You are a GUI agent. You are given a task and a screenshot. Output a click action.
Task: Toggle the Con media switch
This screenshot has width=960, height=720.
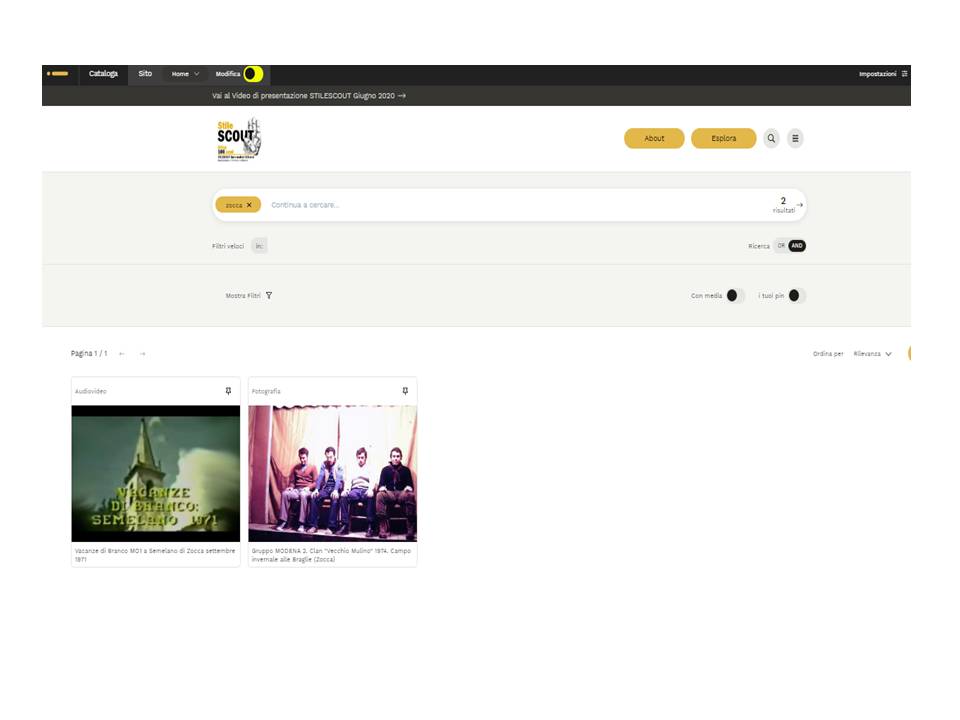[x=735, y=296]
